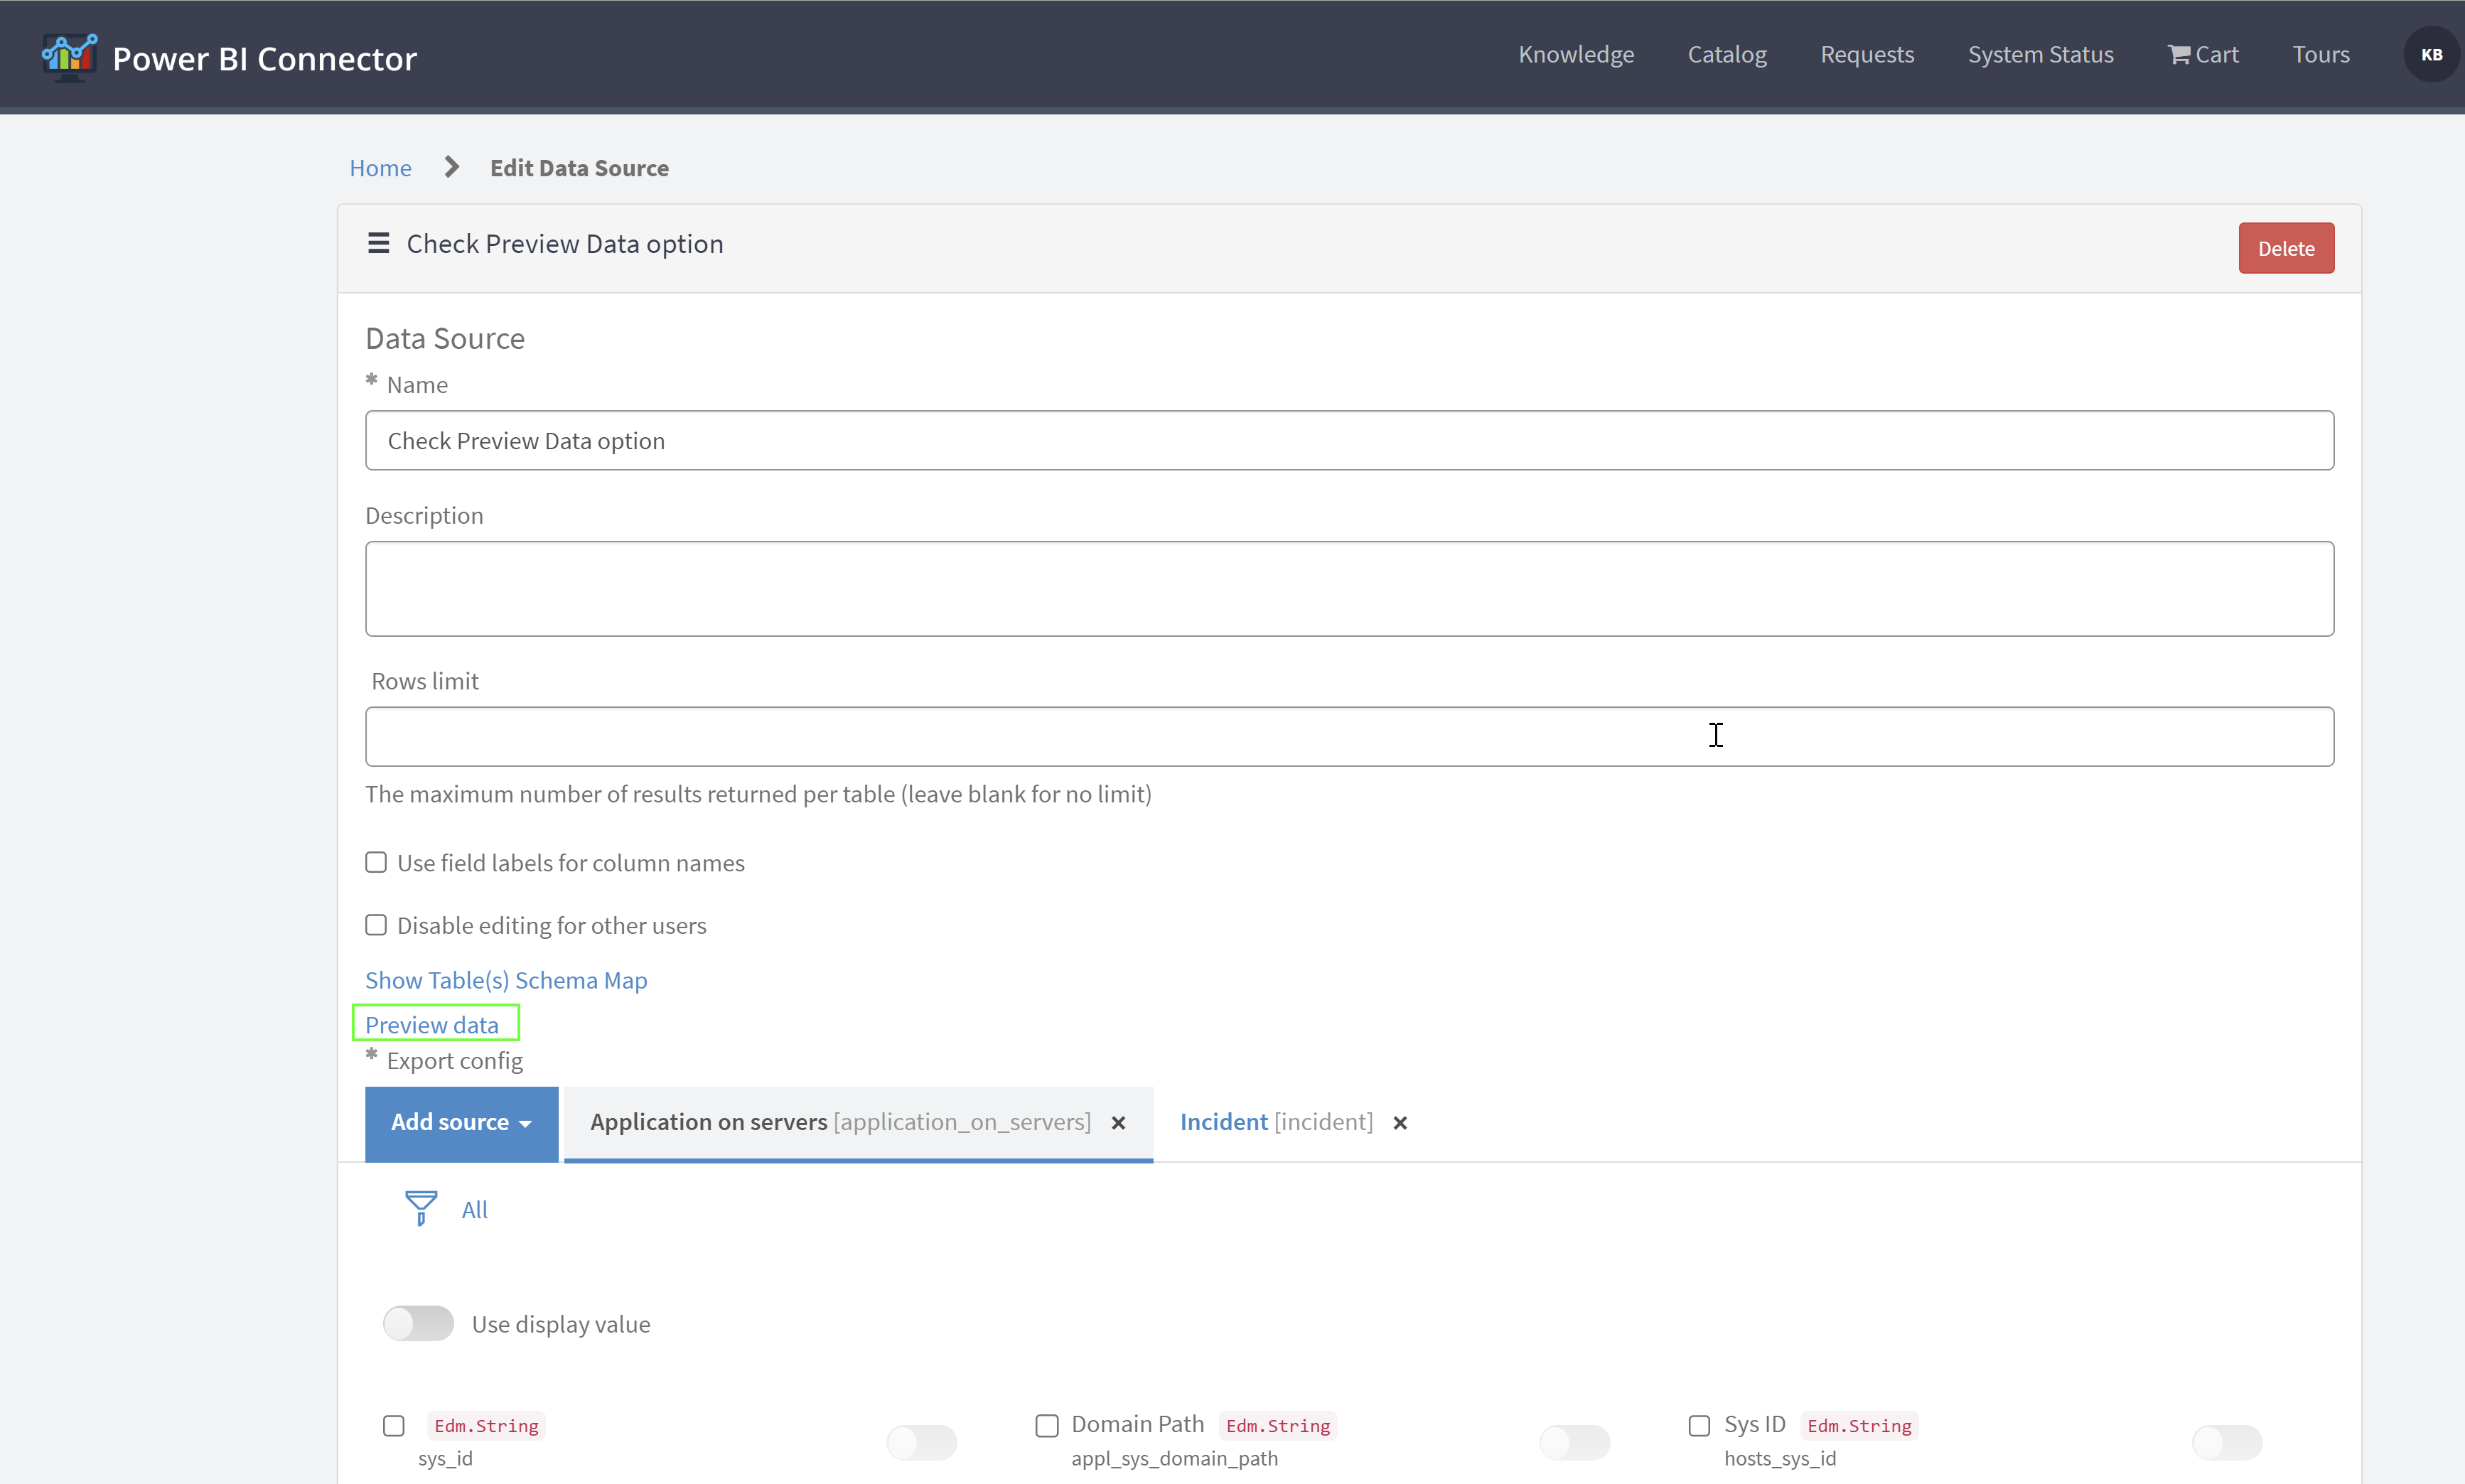Screen dimensions: 2465x1484
Task: Open the Cart from the shopping cart icon
Action: [x=2178, y=55]
